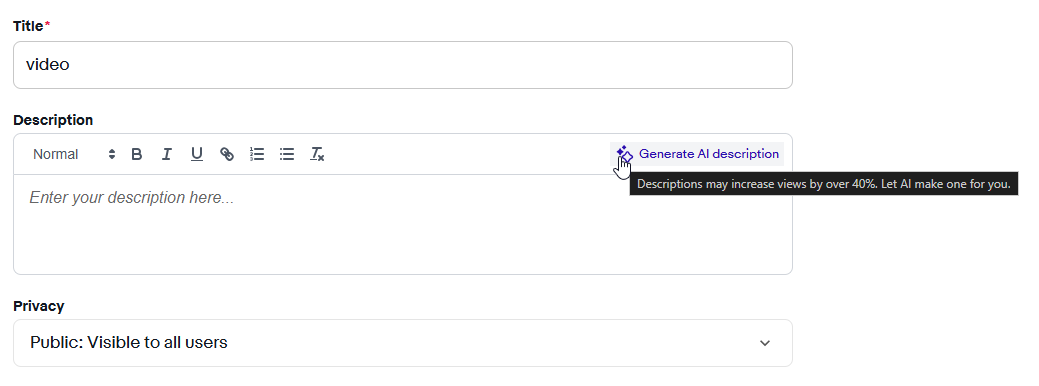This screenshot has height=386, width=1039.
Task: Click the Privacy label
Action: coord(38,306)
